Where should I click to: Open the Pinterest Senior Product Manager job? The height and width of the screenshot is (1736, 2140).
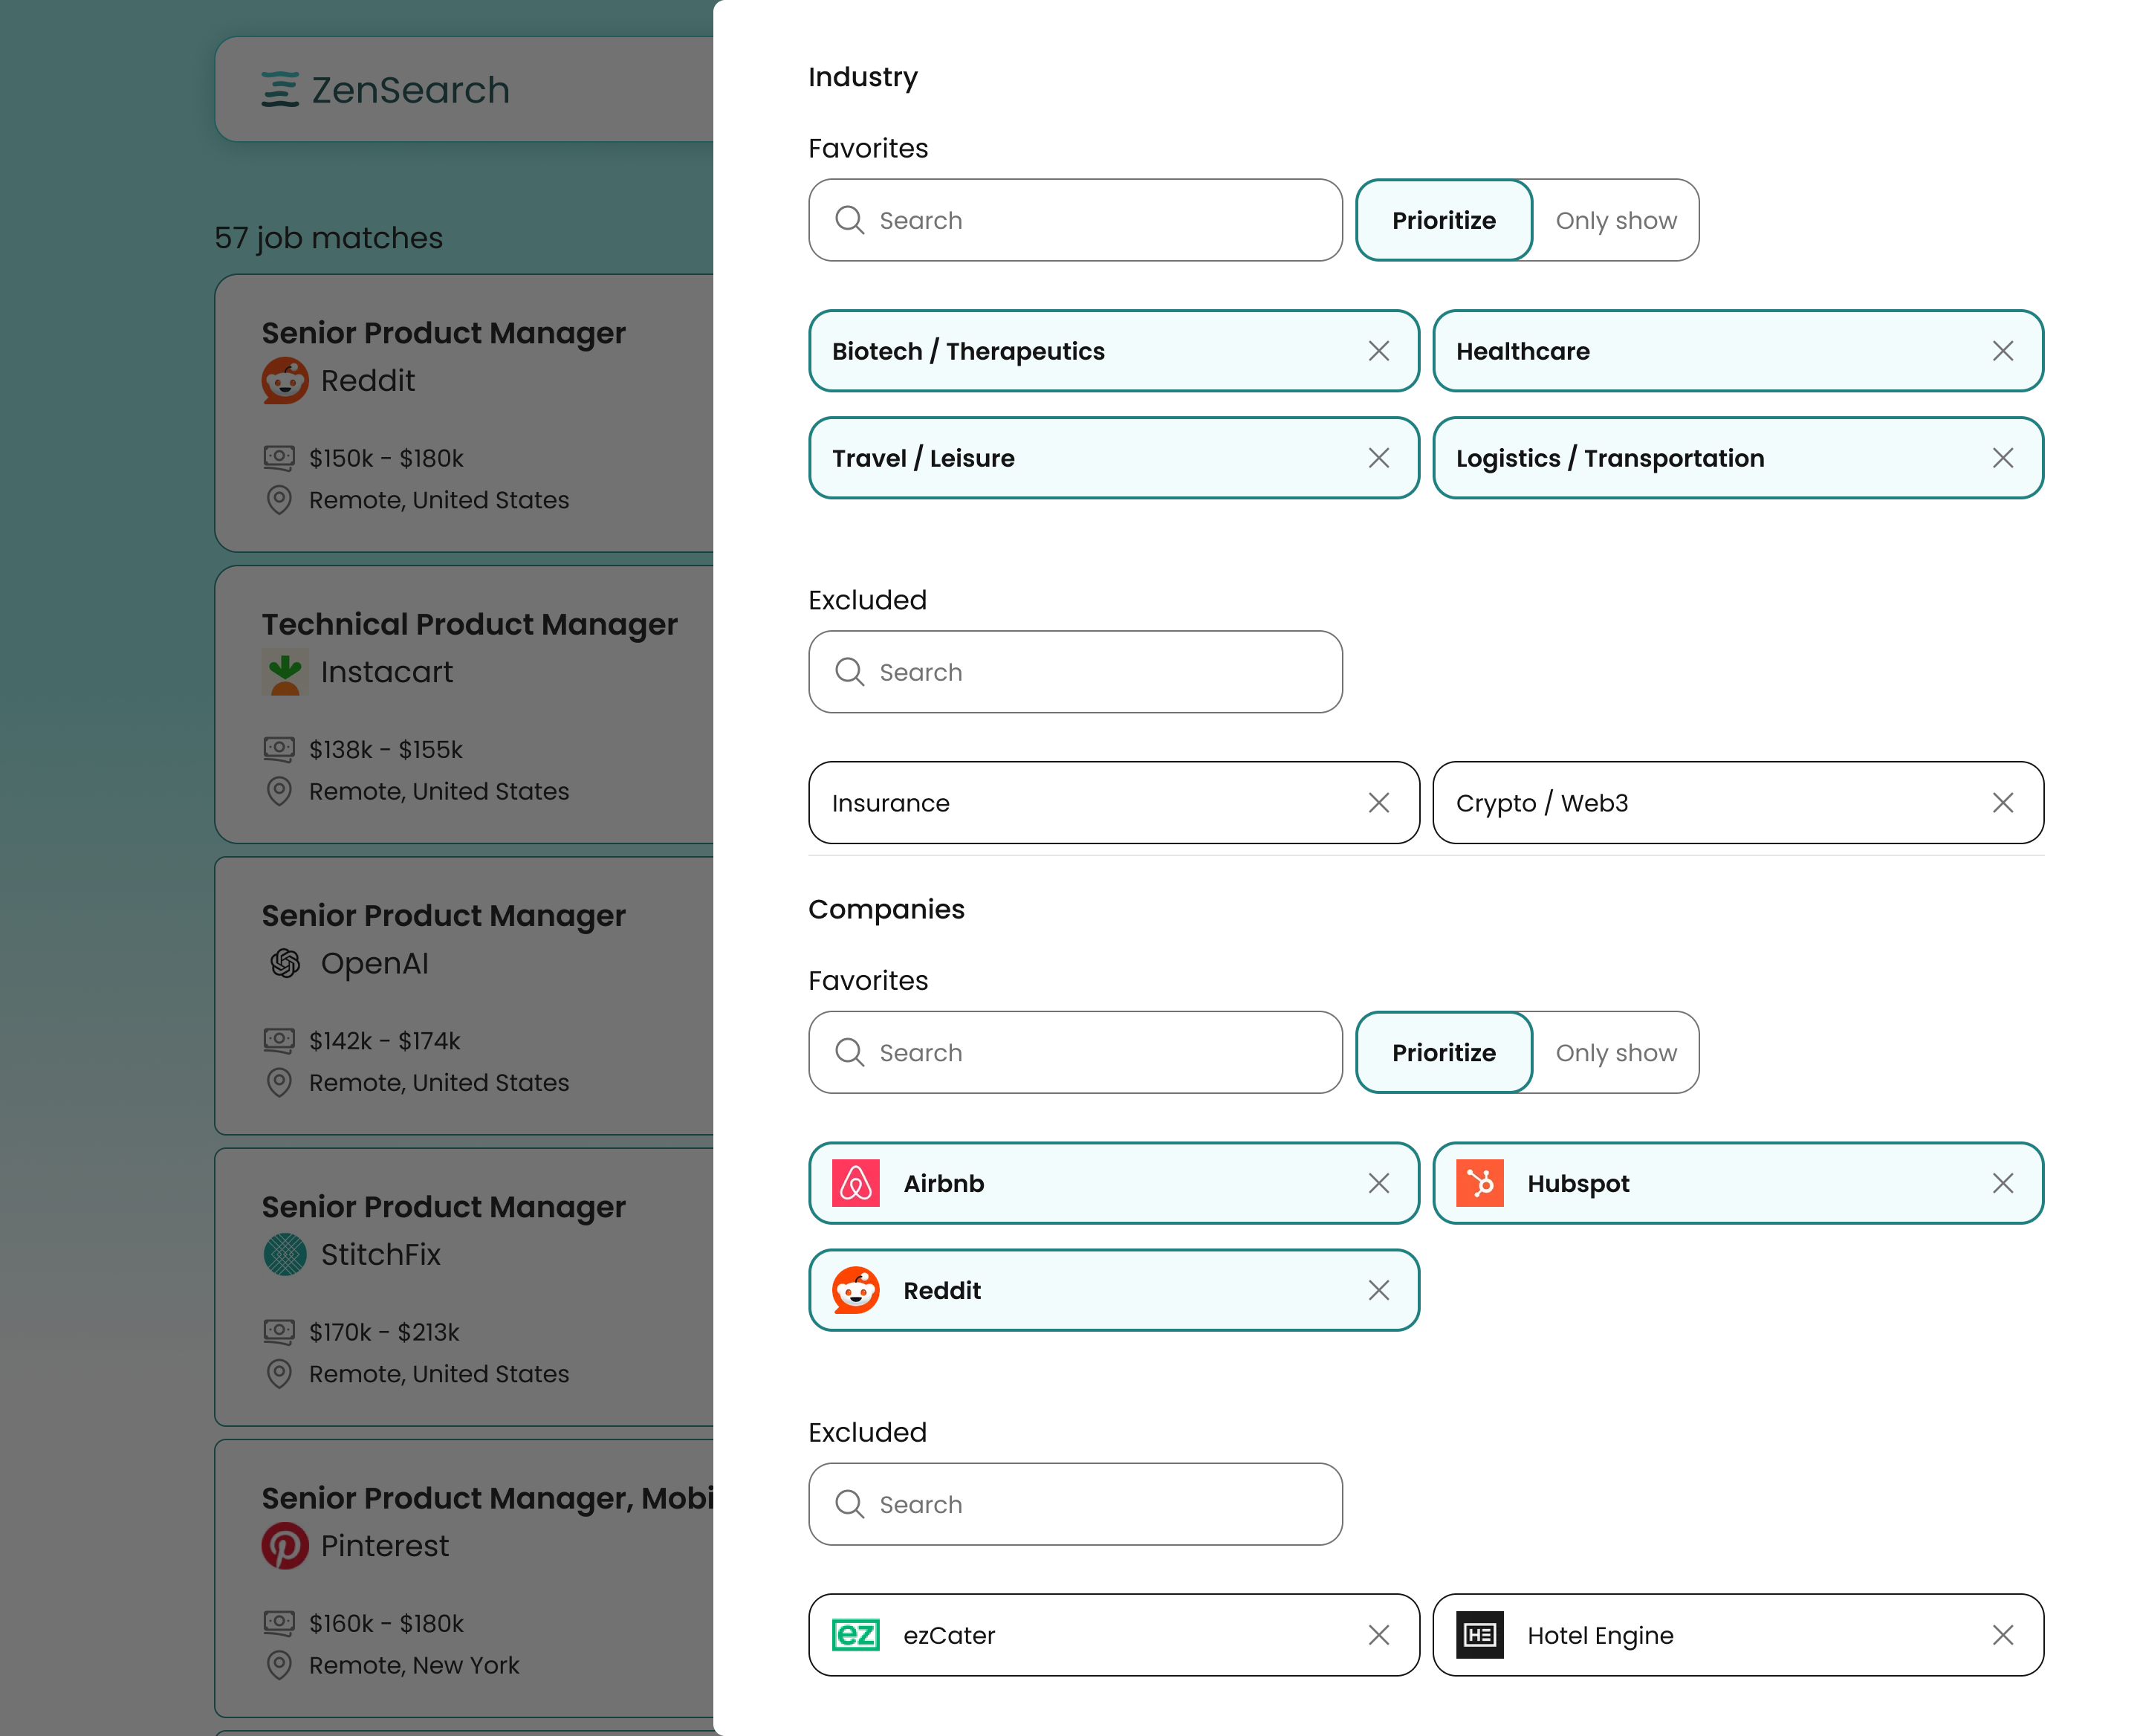465,1578
